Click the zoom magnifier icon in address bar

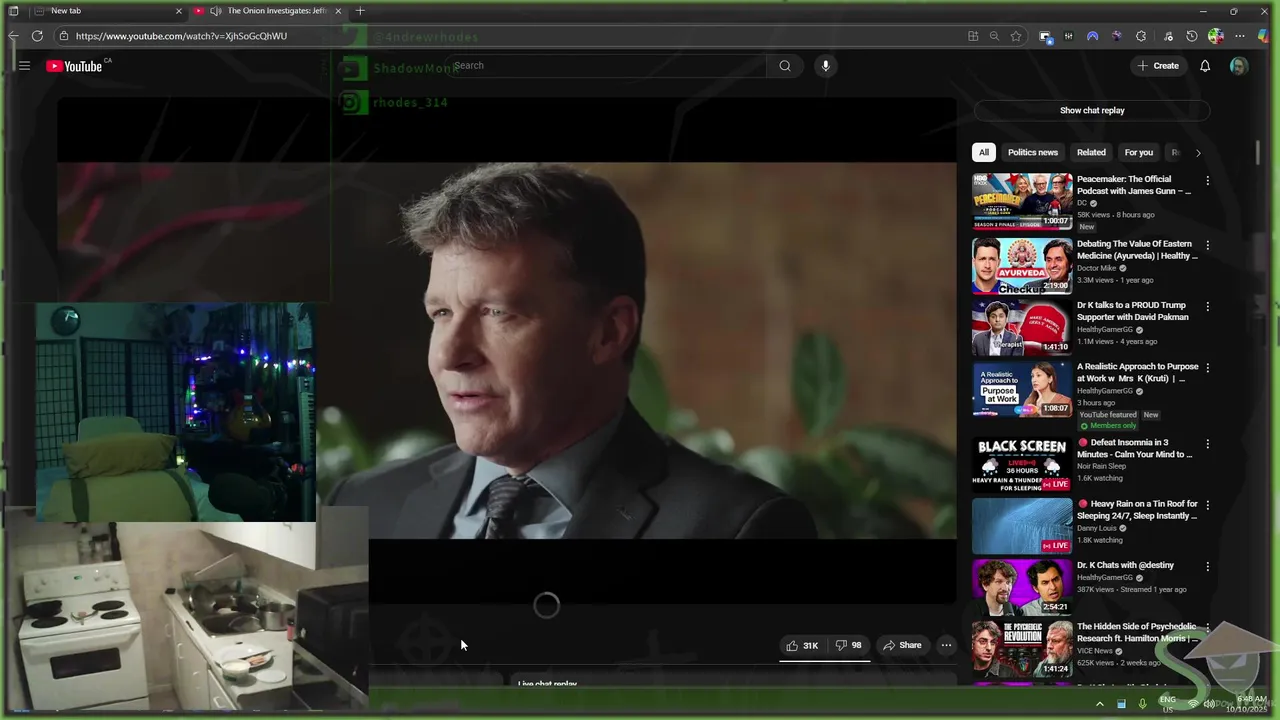994,36
